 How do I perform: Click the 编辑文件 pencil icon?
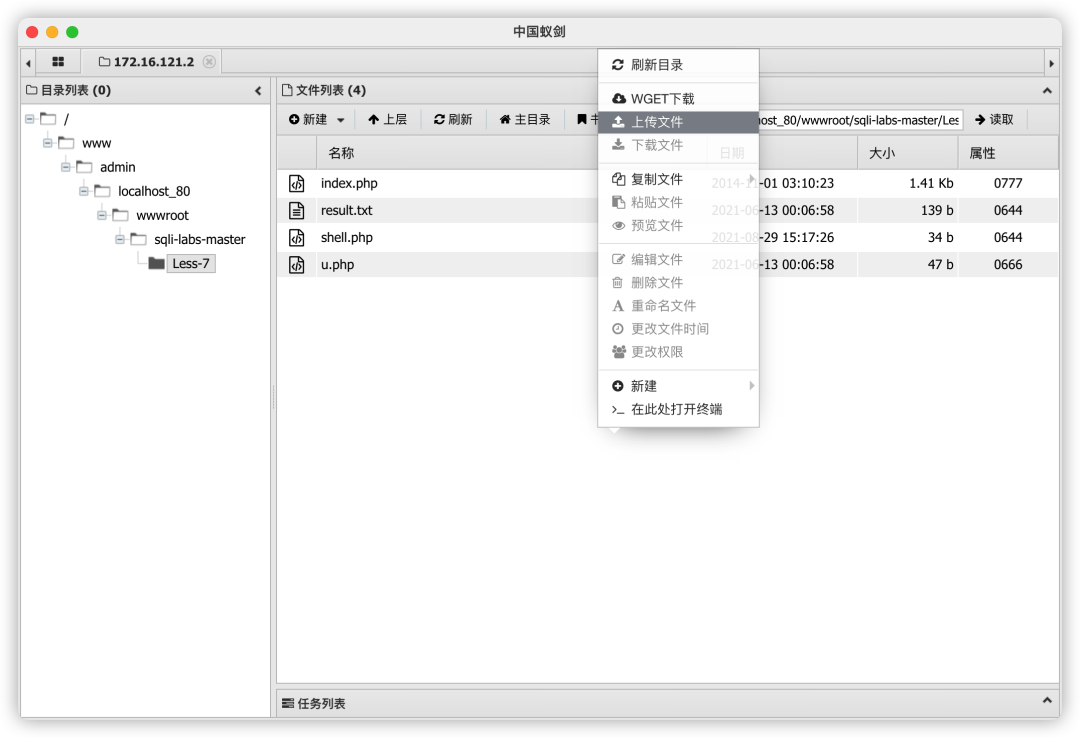pyautogui.click(x=619, y=259)
